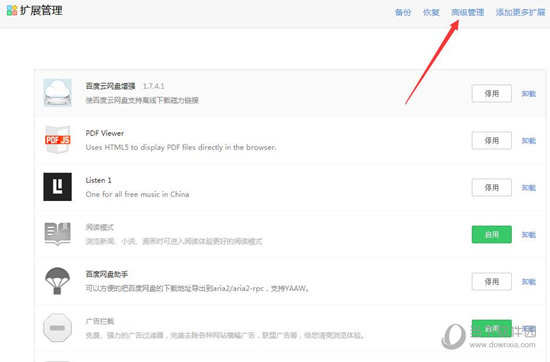Open 恢复 link in header
Viewport: 550px width, 362px height.
pos(431,12)
